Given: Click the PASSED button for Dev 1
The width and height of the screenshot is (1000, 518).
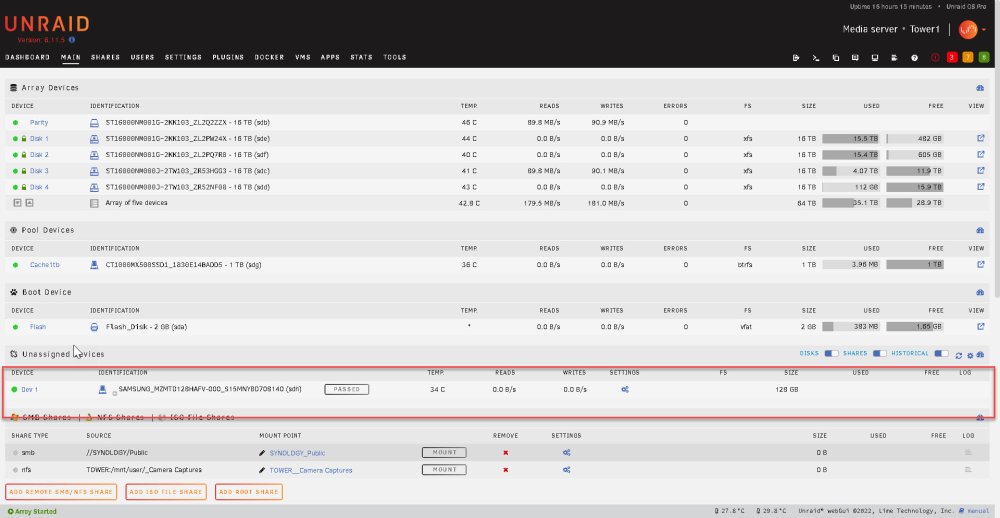Looking at the screenshot, I should [x=346, y=389].
